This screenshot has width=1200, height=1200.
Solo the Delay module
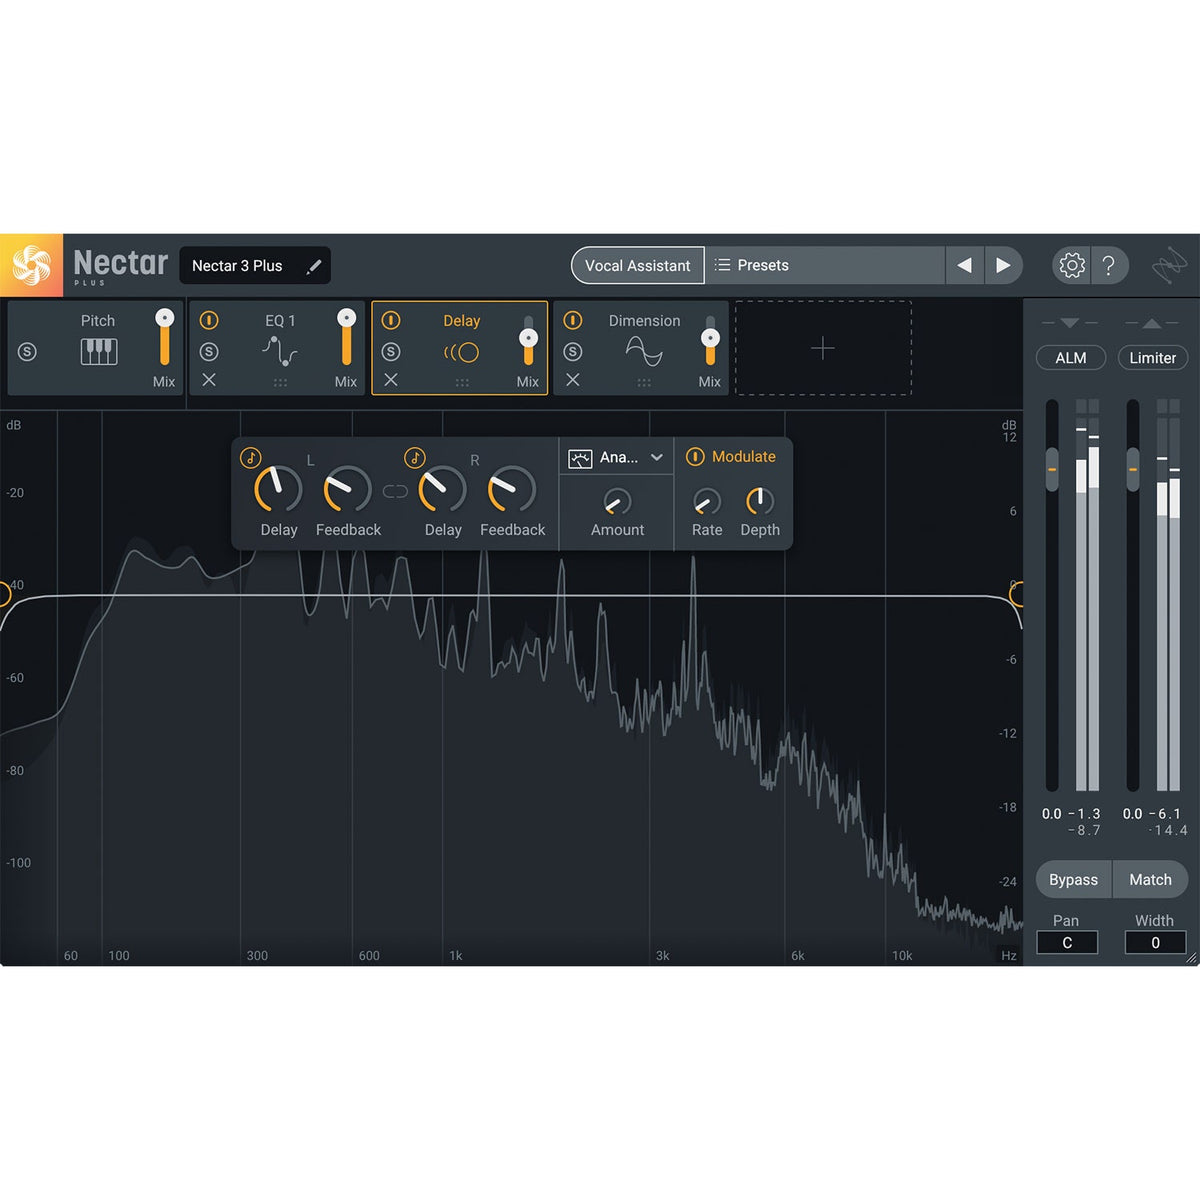(x=391, y=352)
